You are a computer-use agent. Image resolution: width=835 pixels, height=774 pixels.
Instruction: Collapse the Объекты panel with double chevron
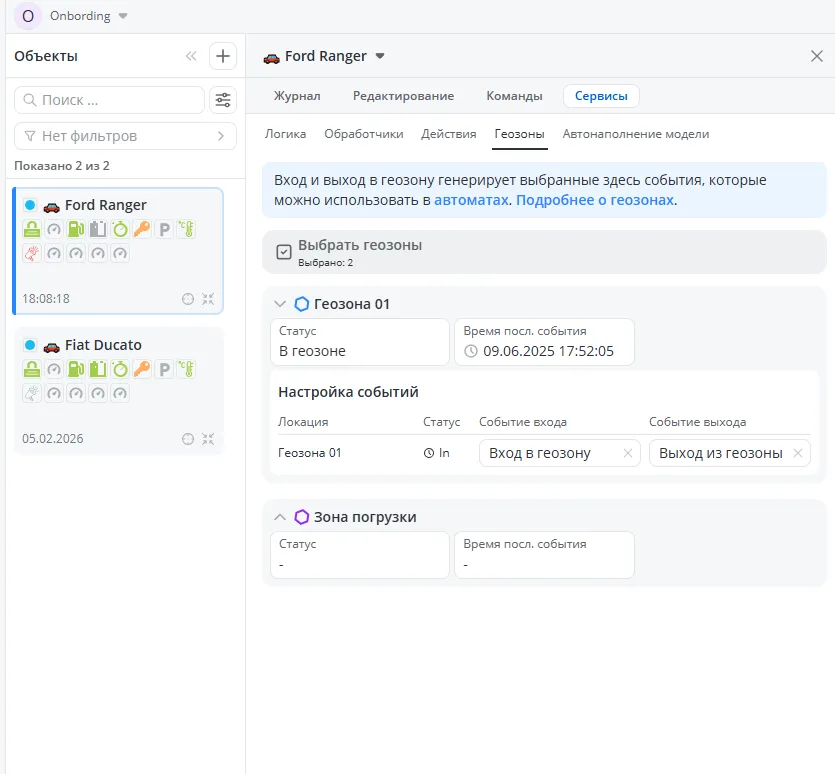point(191,57)
